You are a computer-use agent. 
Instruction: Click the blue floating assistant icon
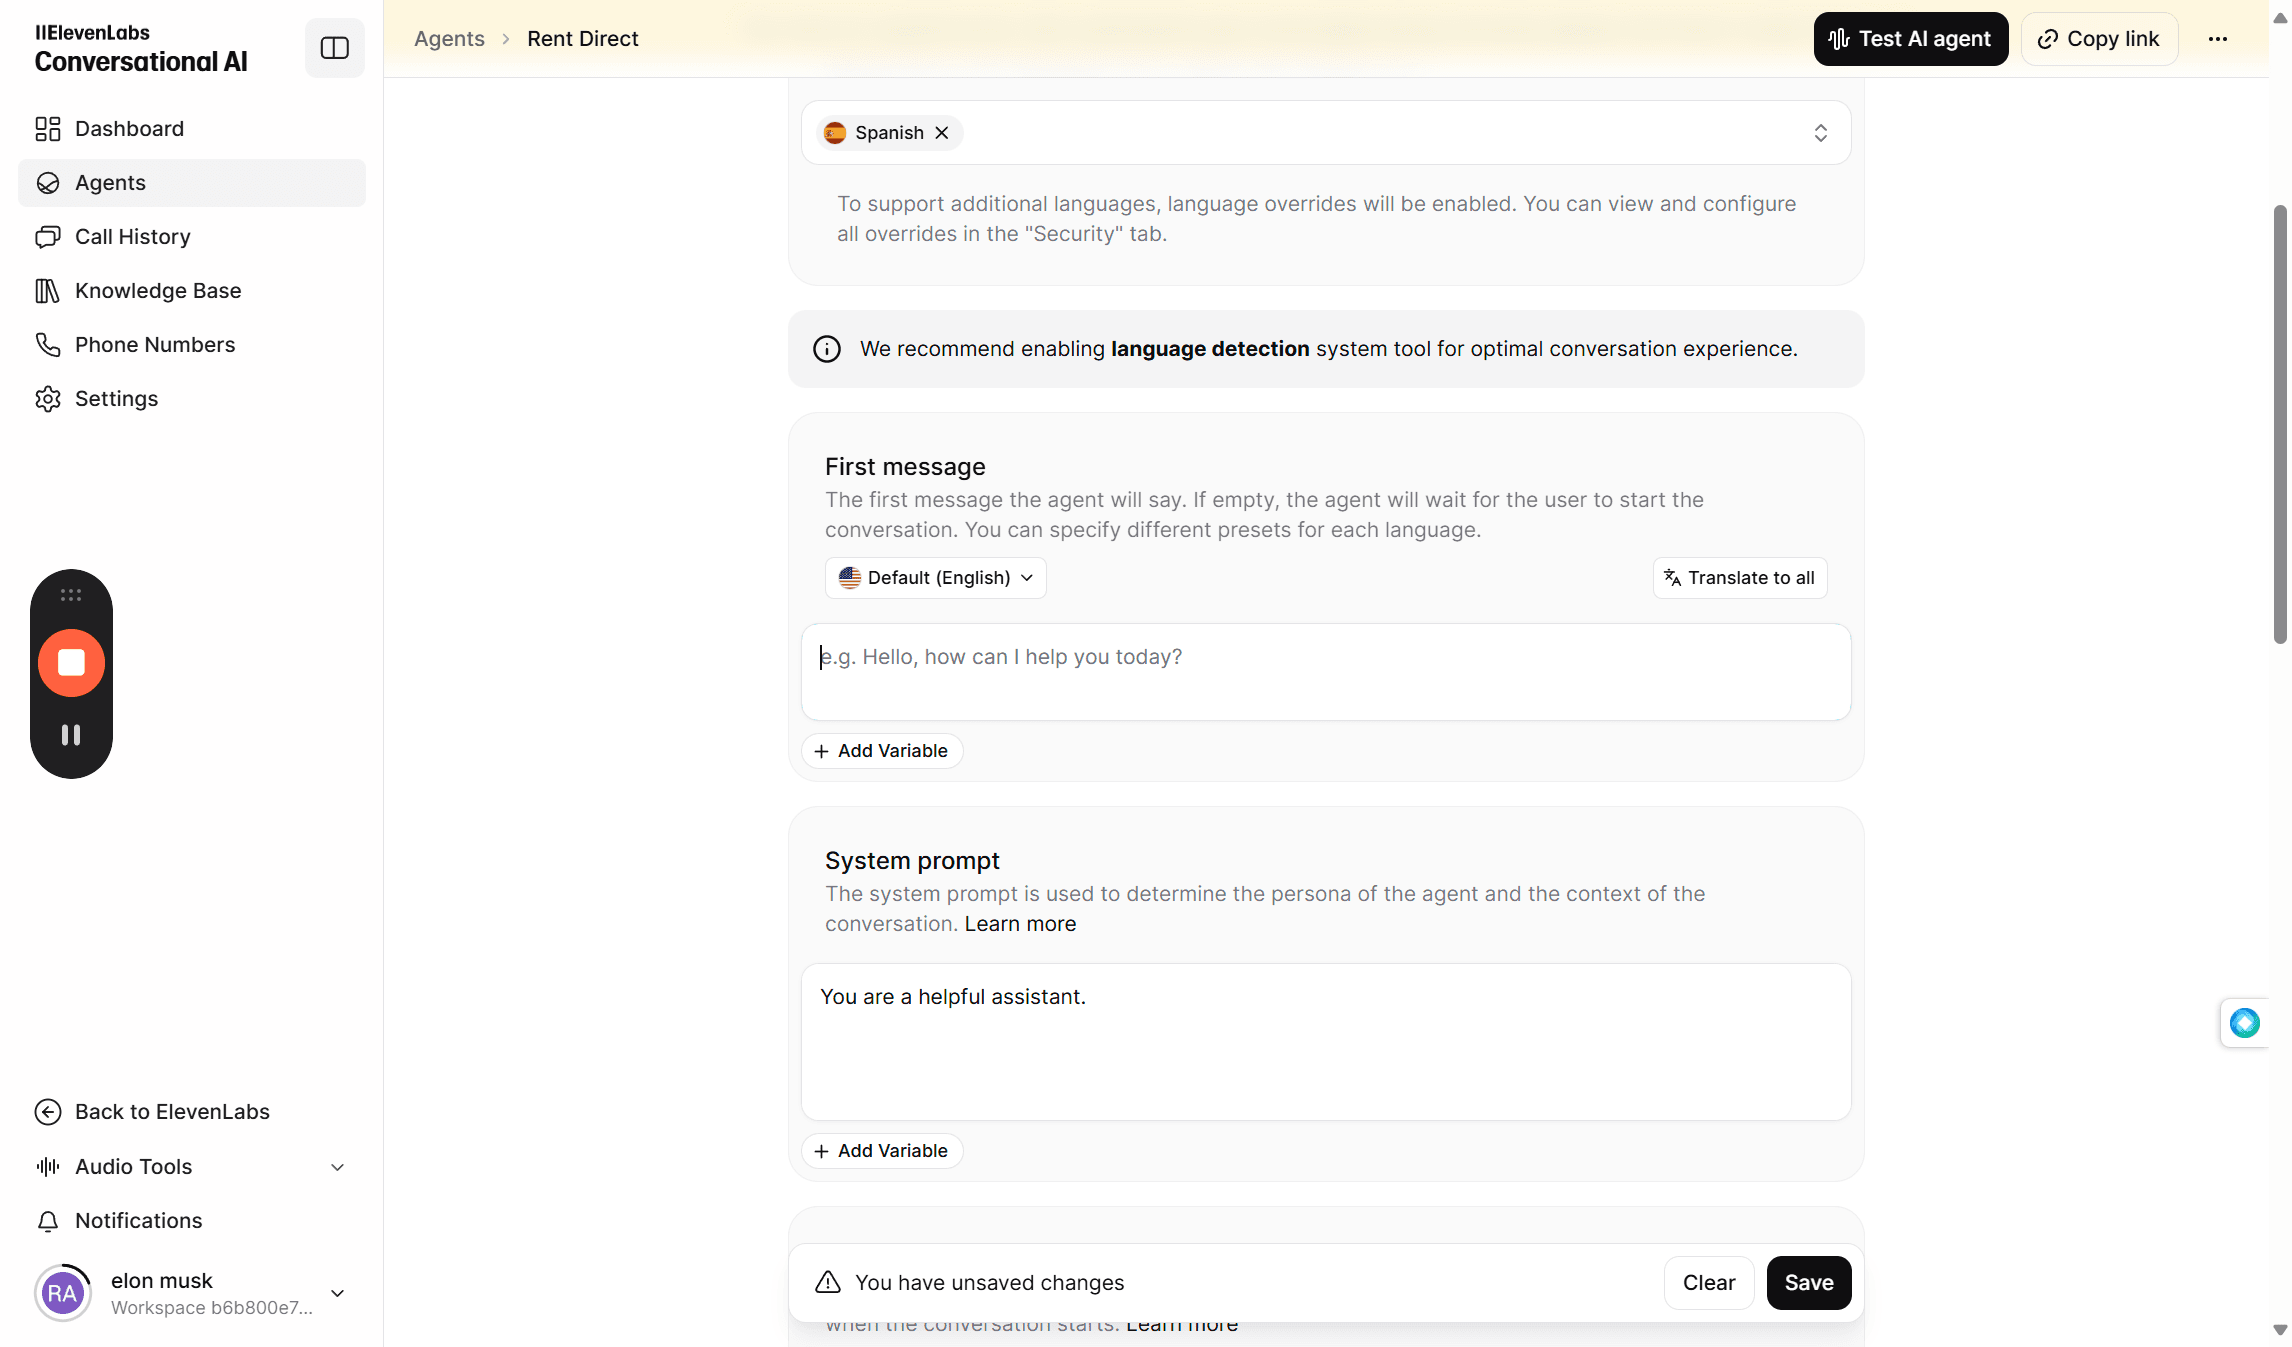(2245, 1023)
